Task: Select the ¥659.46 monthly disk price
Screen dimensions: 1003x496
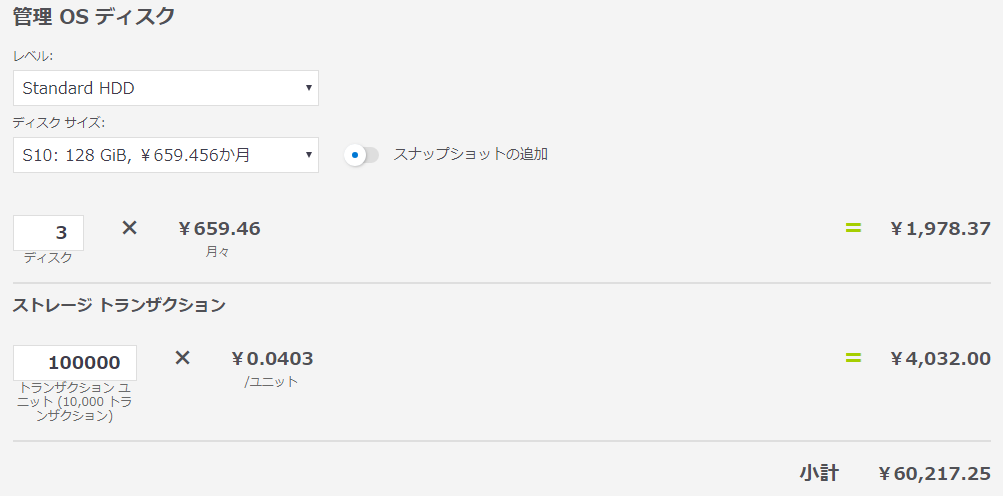Action: point(219,229)
